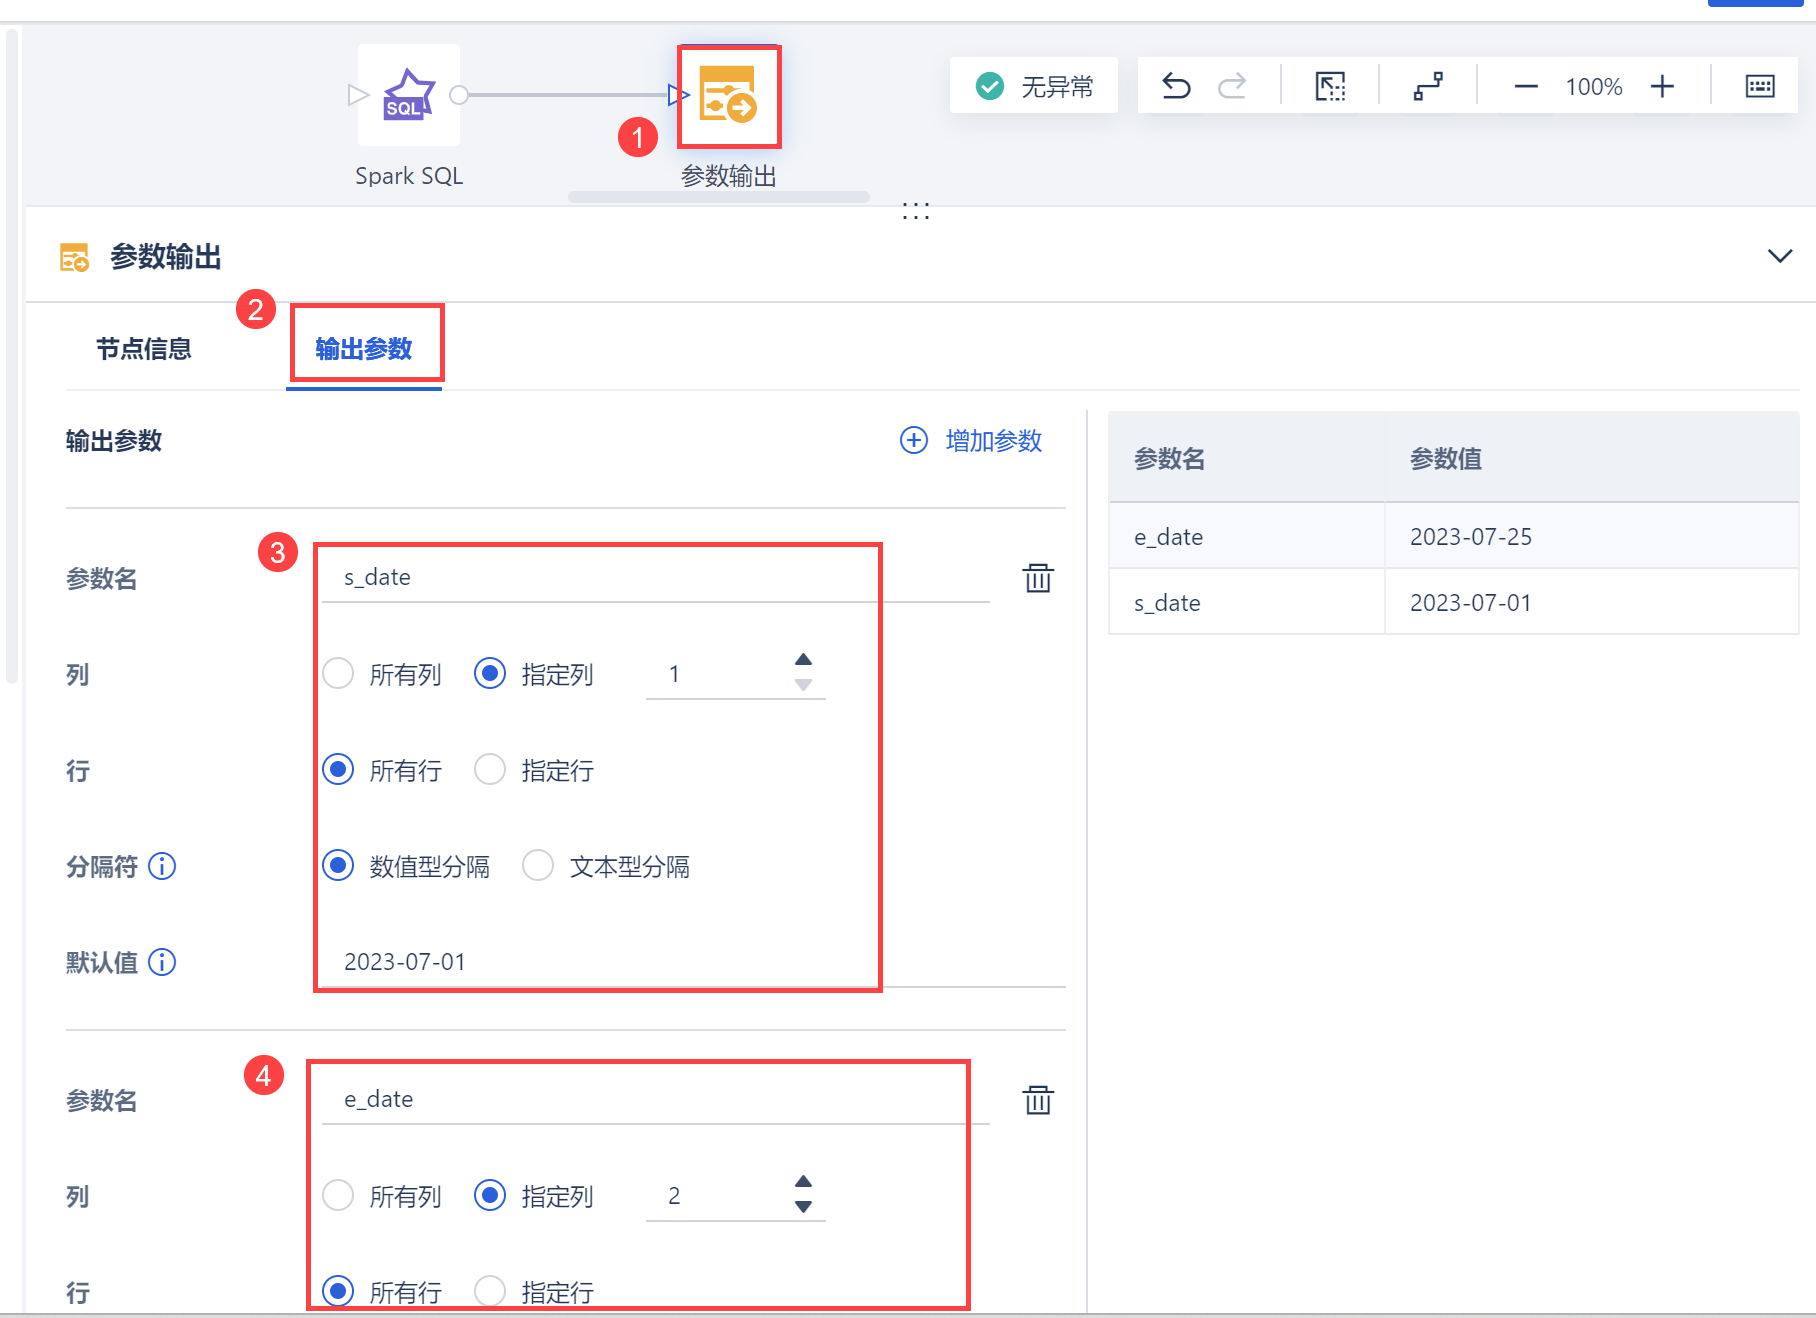Select 所有行 radio for s_date

[x=338, y=770]
